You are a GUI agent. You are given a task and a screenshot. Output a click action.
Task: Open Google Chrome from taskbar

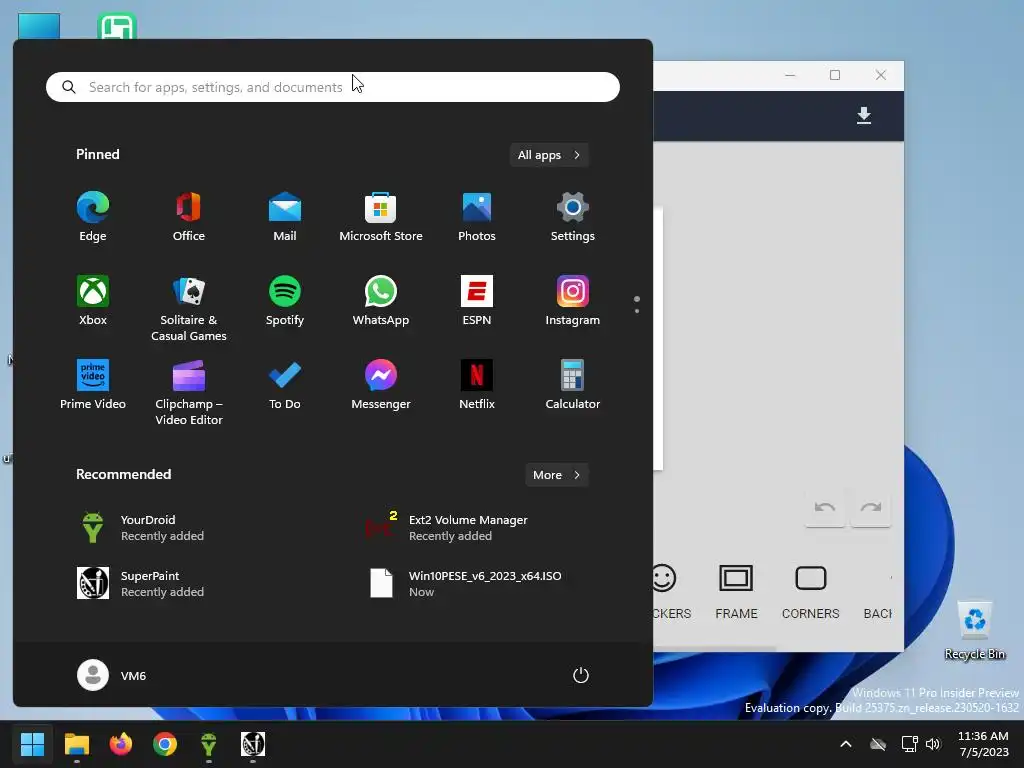point(165,744)
